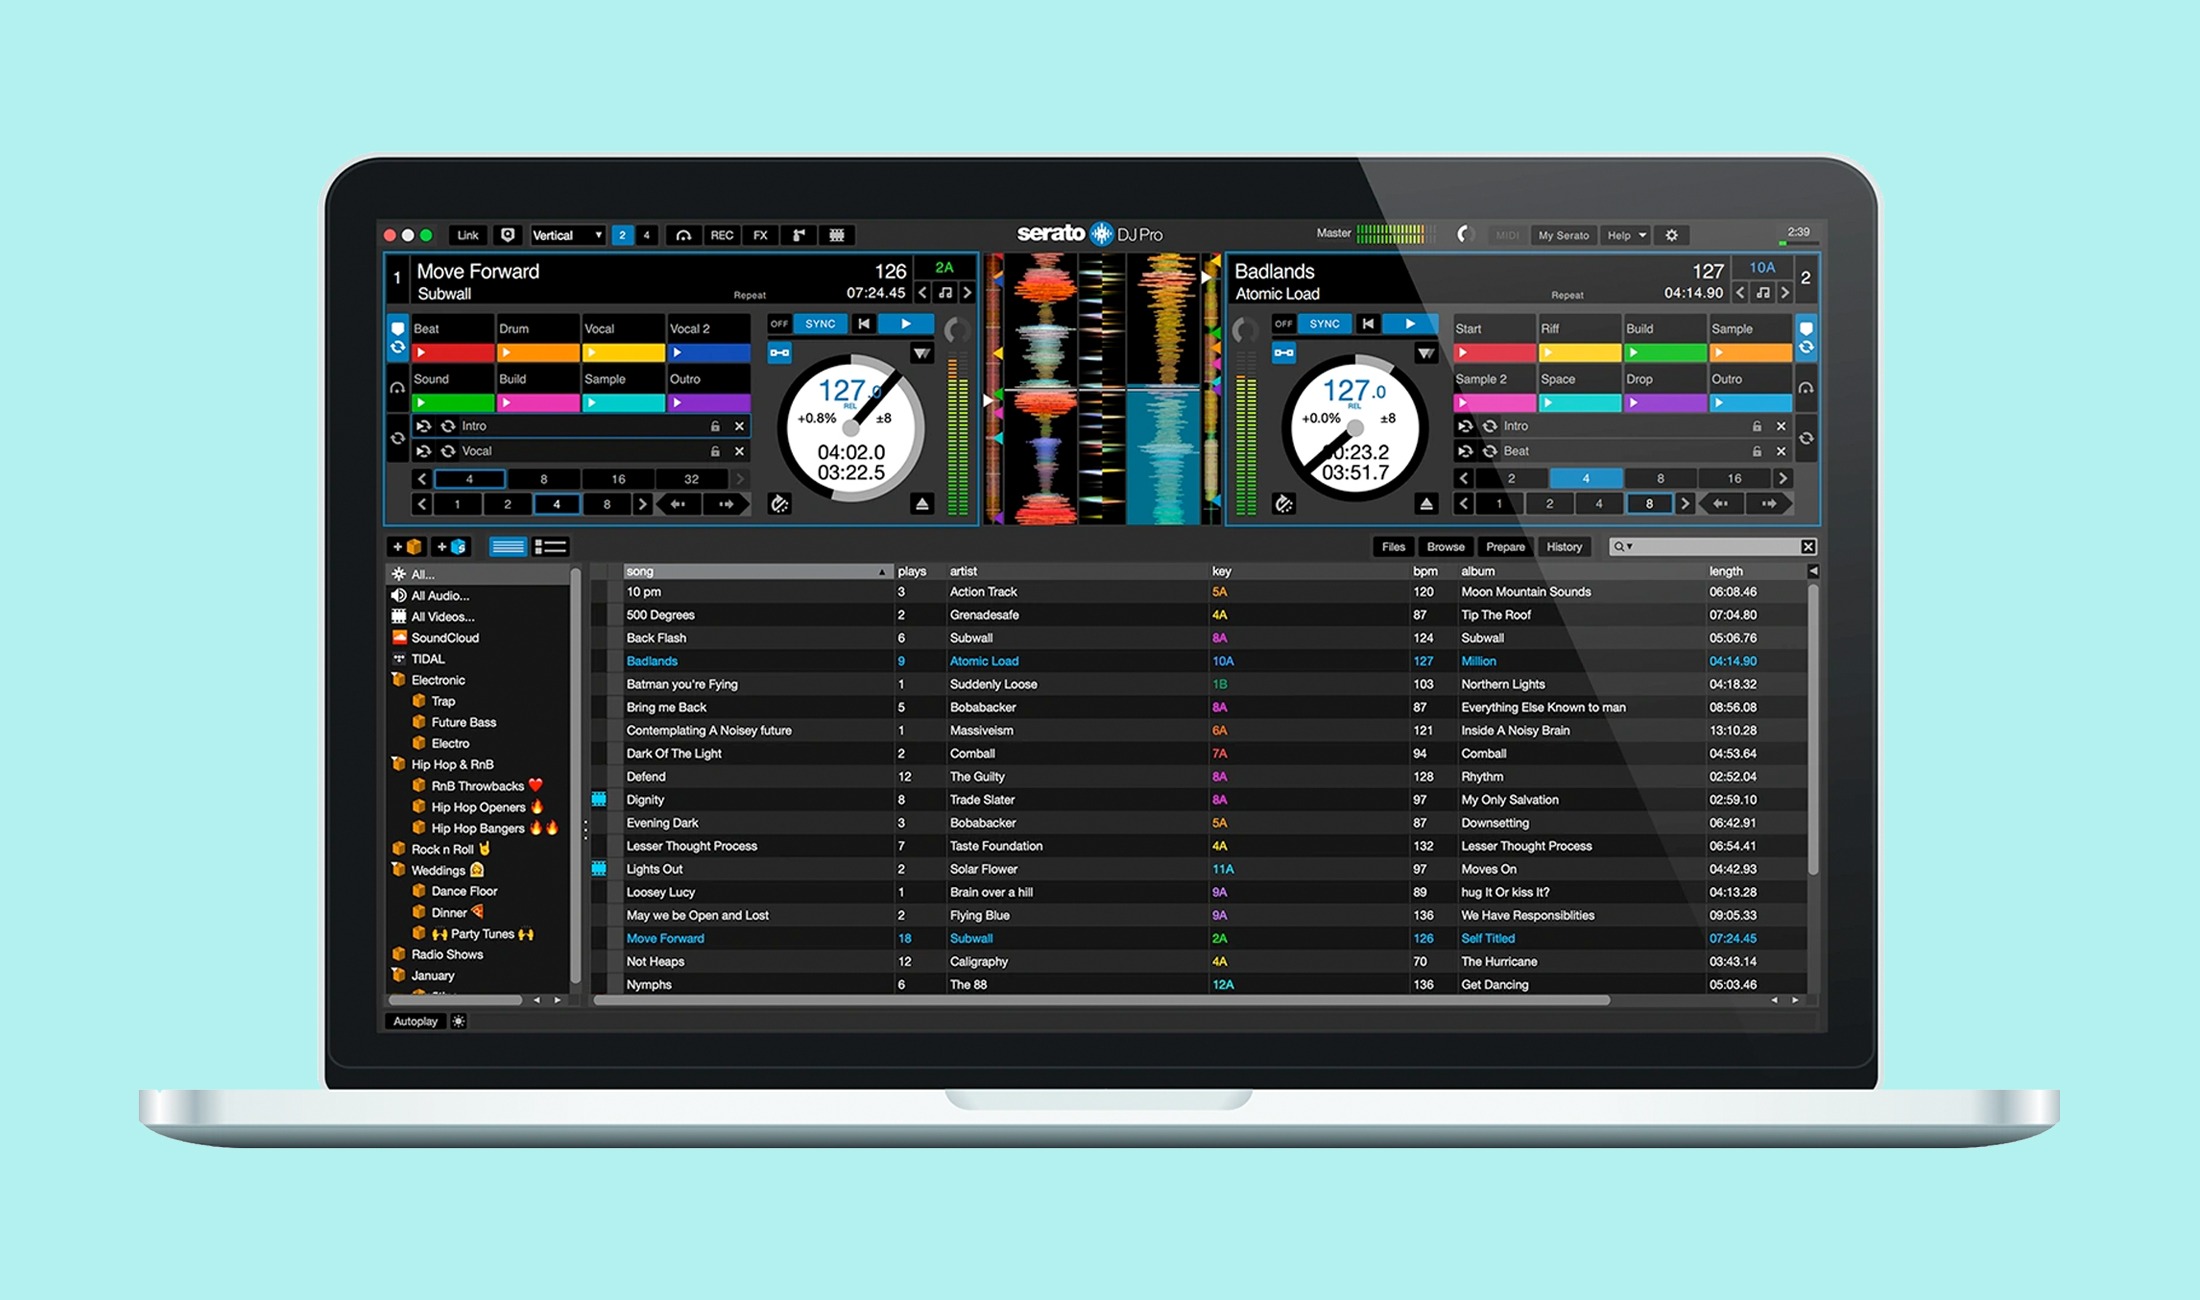Enable SYNC on the left deck
This screenshot has width=2200, height=1300.
click(x=819, y=323)
